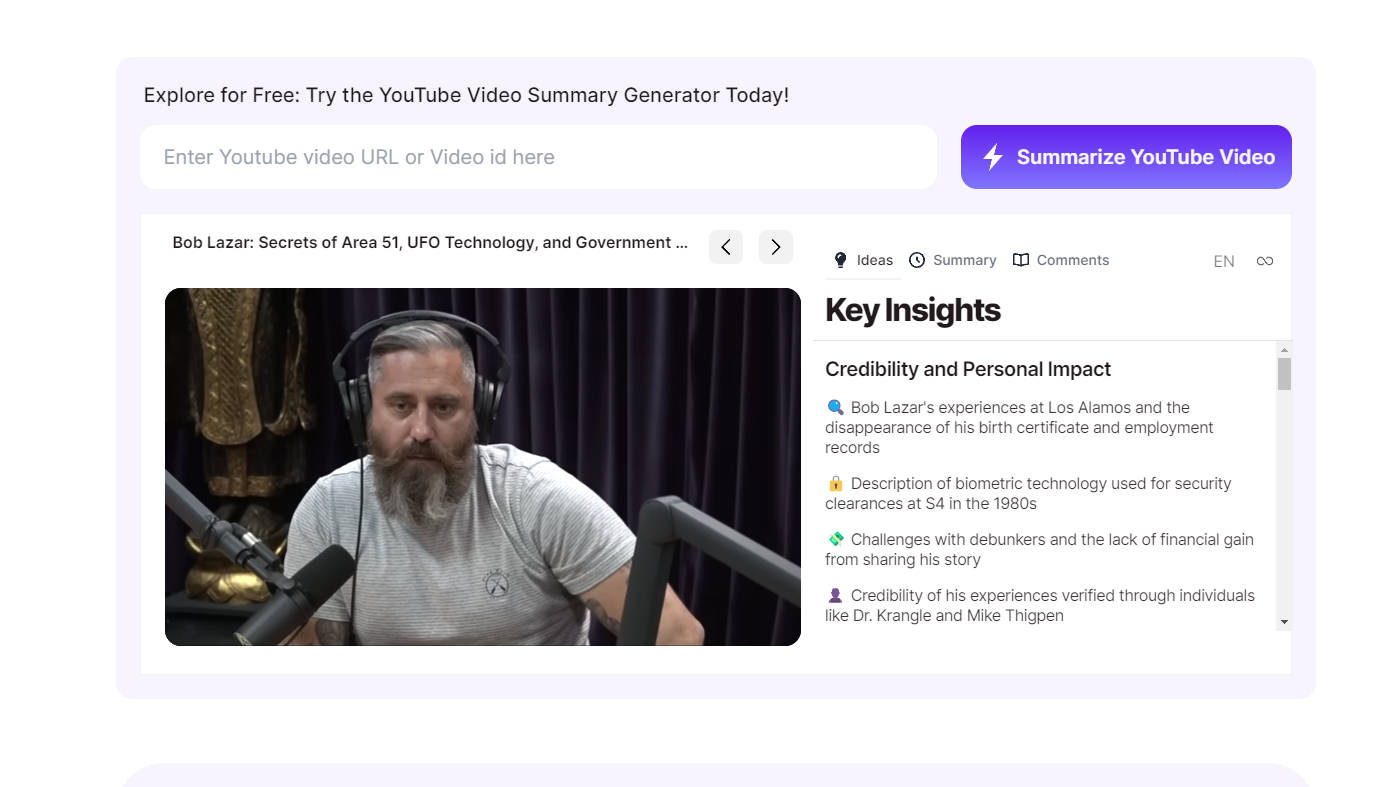The height and width of the screenshot is (787, 1394).
Task: Click the clock icon beside Summary
Action: point(917,260)
